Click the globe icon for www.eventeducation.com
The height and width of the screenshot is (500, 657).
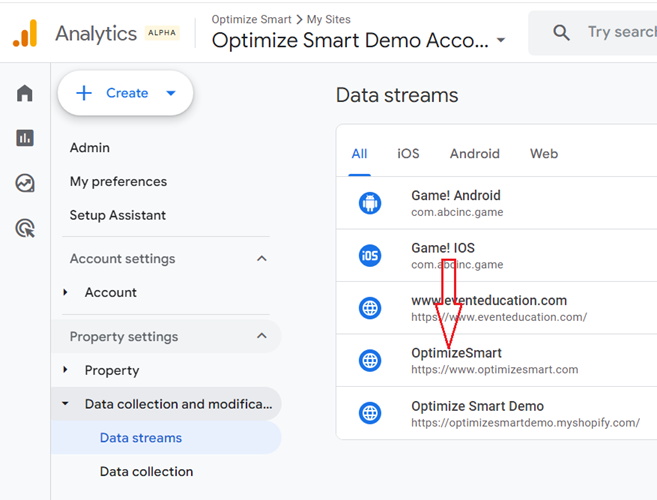370,308
